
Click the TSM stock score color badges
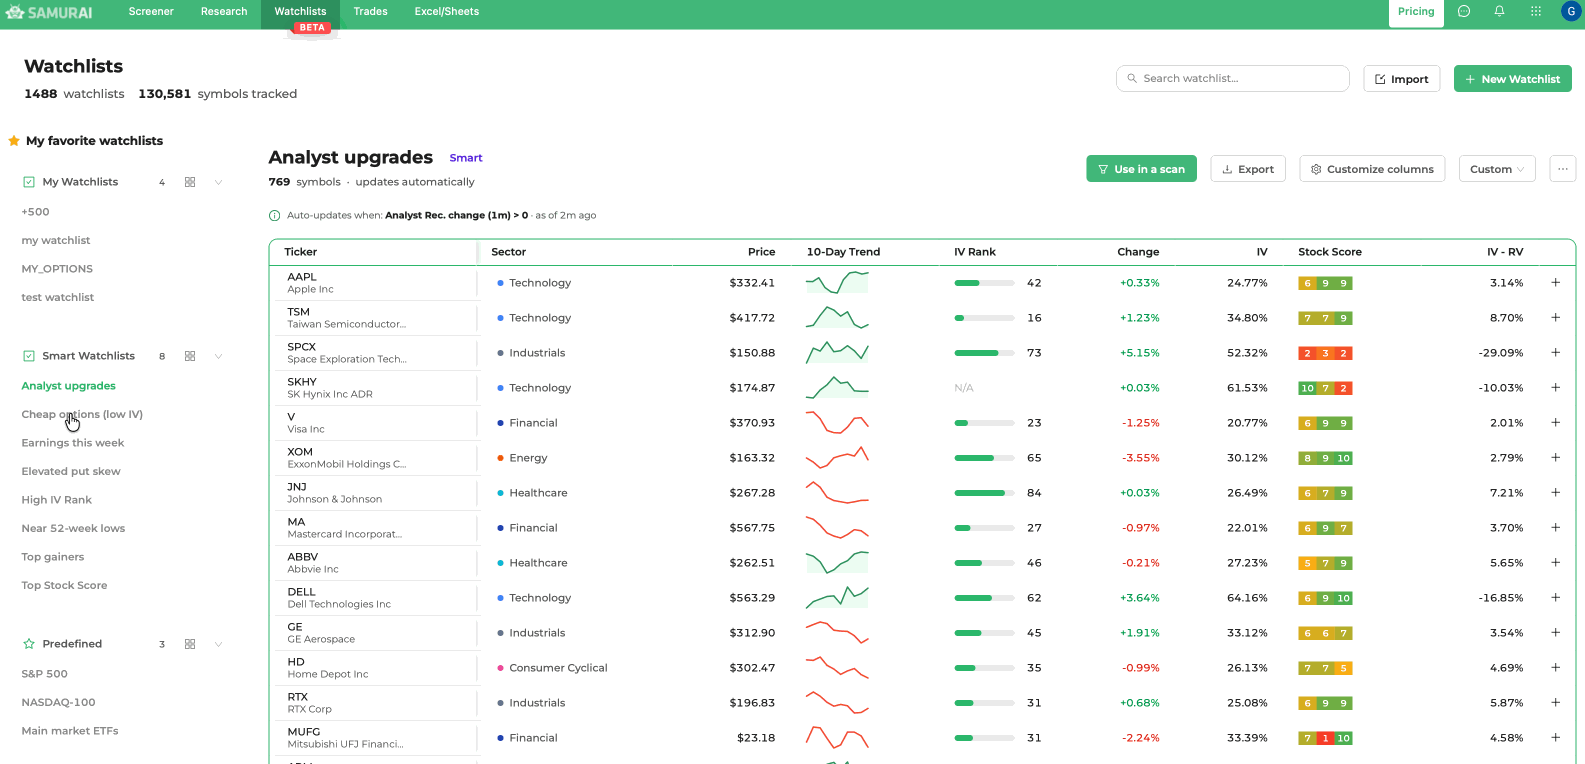tap(1325, 318)
